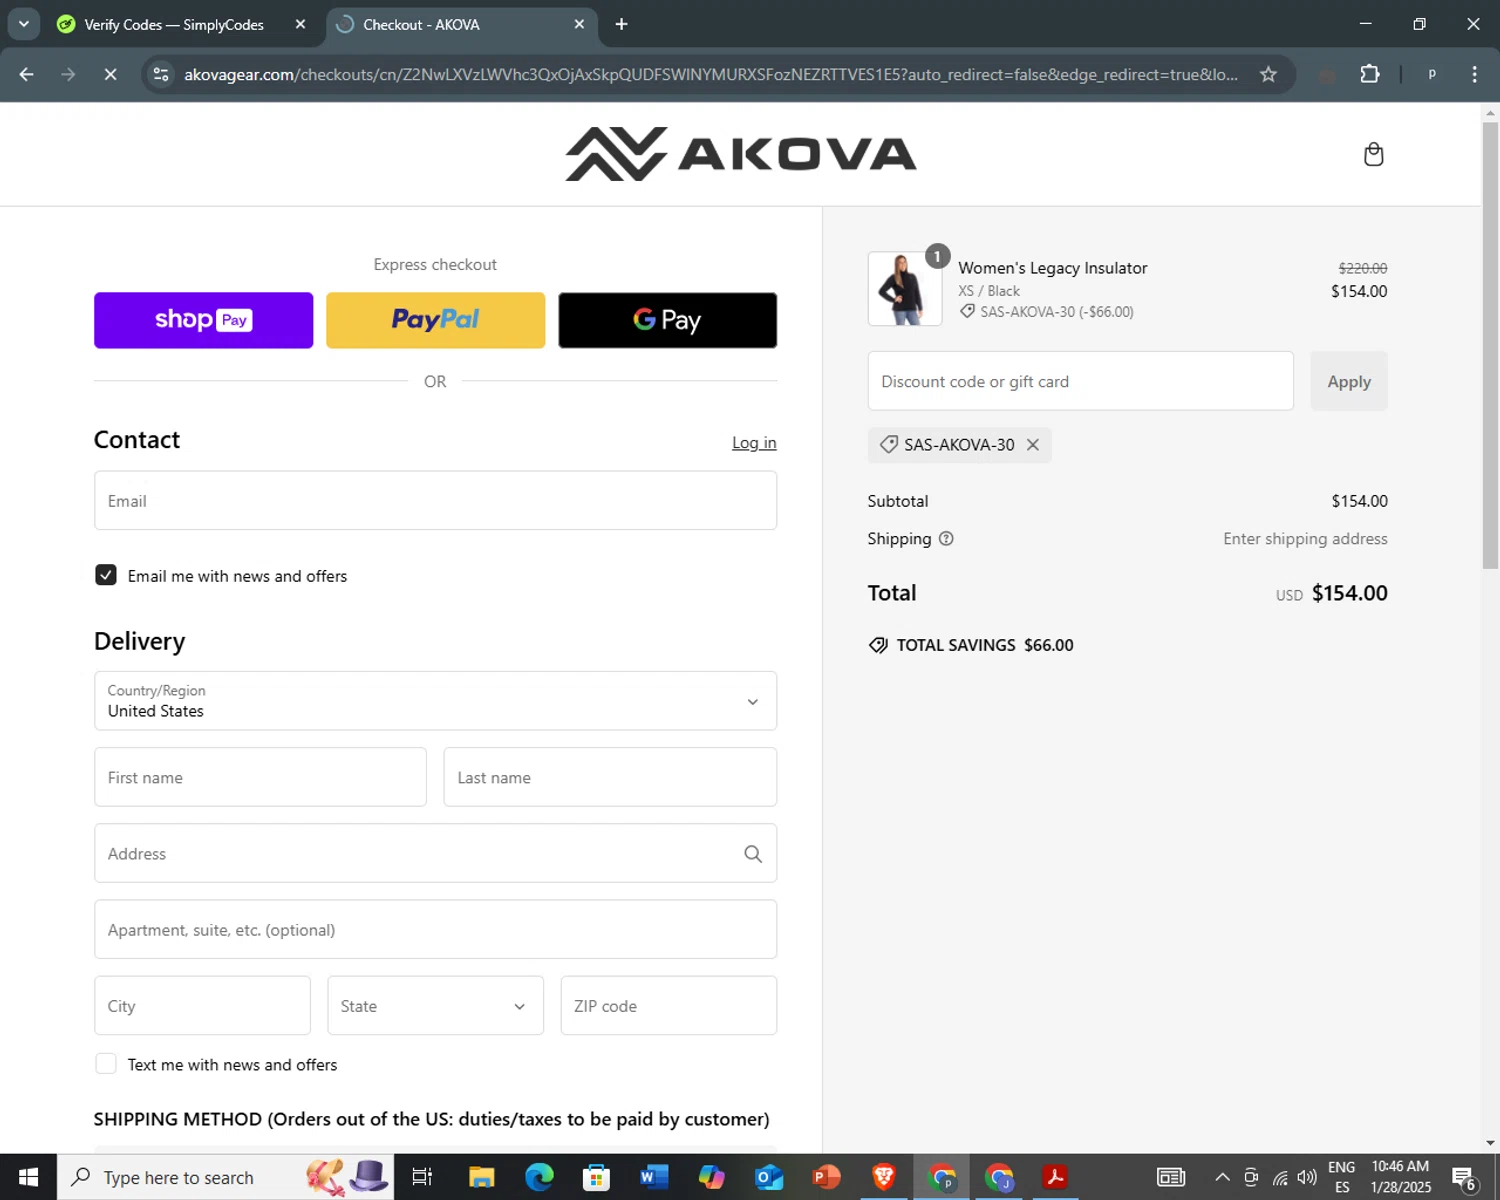Open the volume control in system tray
The height and width of the screenshot is (1200, 1500).
[x=1307, y=1177]
